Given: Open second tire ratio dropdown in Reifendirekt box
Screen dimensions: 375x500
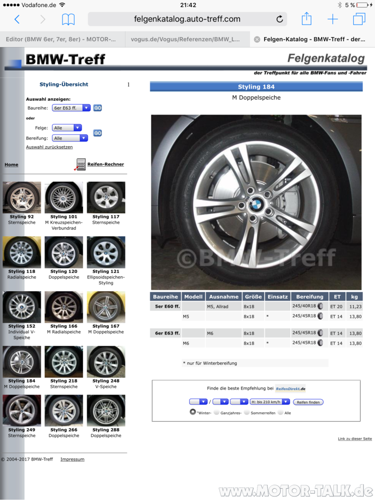Looking at the screenshot, I should pyautogui.click(x=220, y=402).
